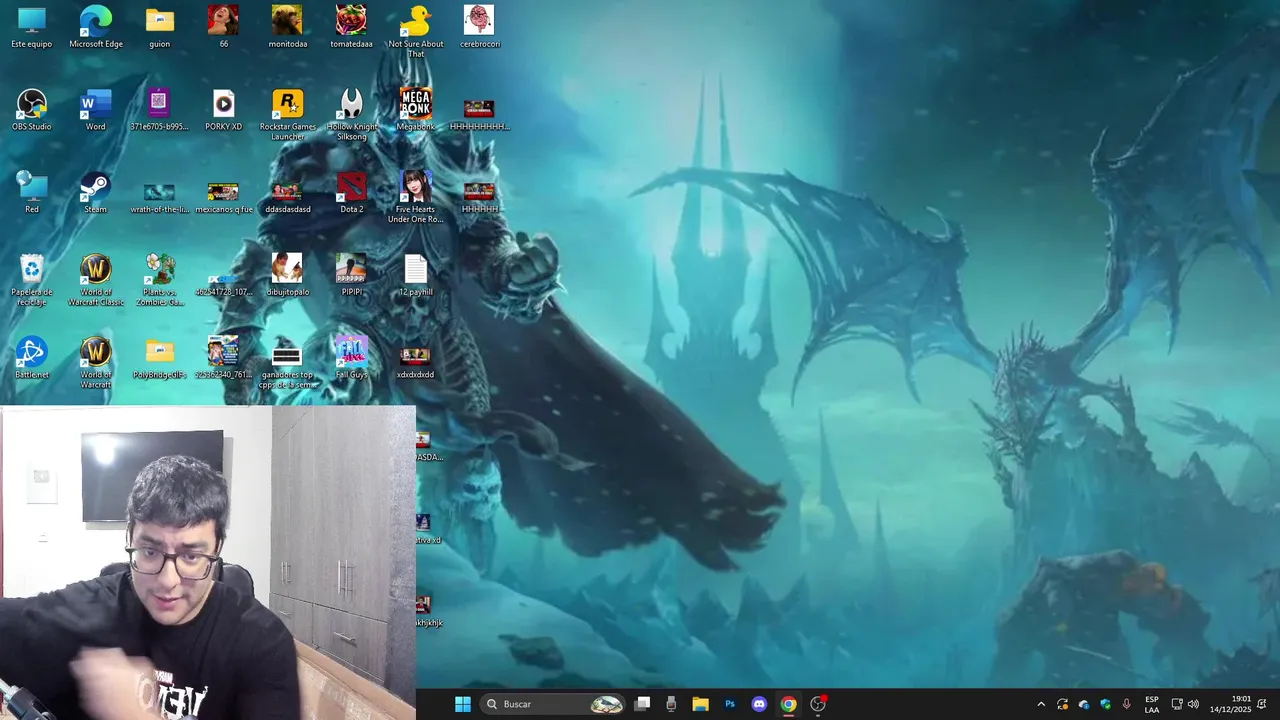Select ganadores top cpps file
This screenshot has width=1280, height=720.
[x=287, y=367]
